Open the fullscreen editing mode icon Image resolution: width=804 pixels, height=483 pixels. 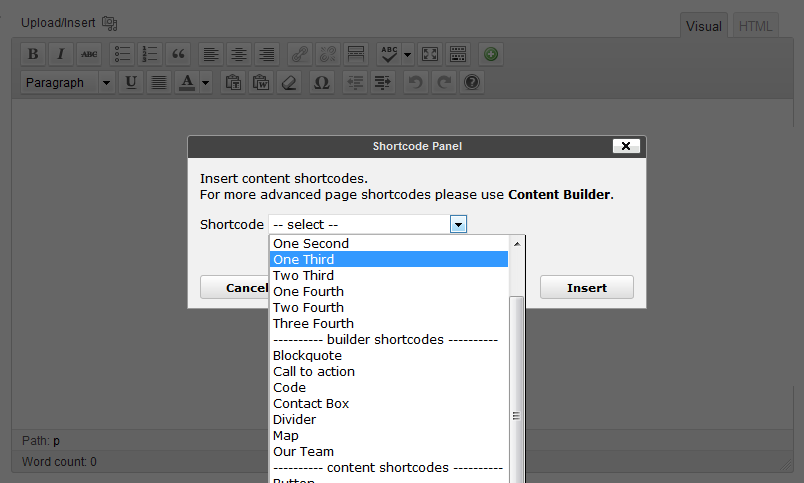point(430,54)
